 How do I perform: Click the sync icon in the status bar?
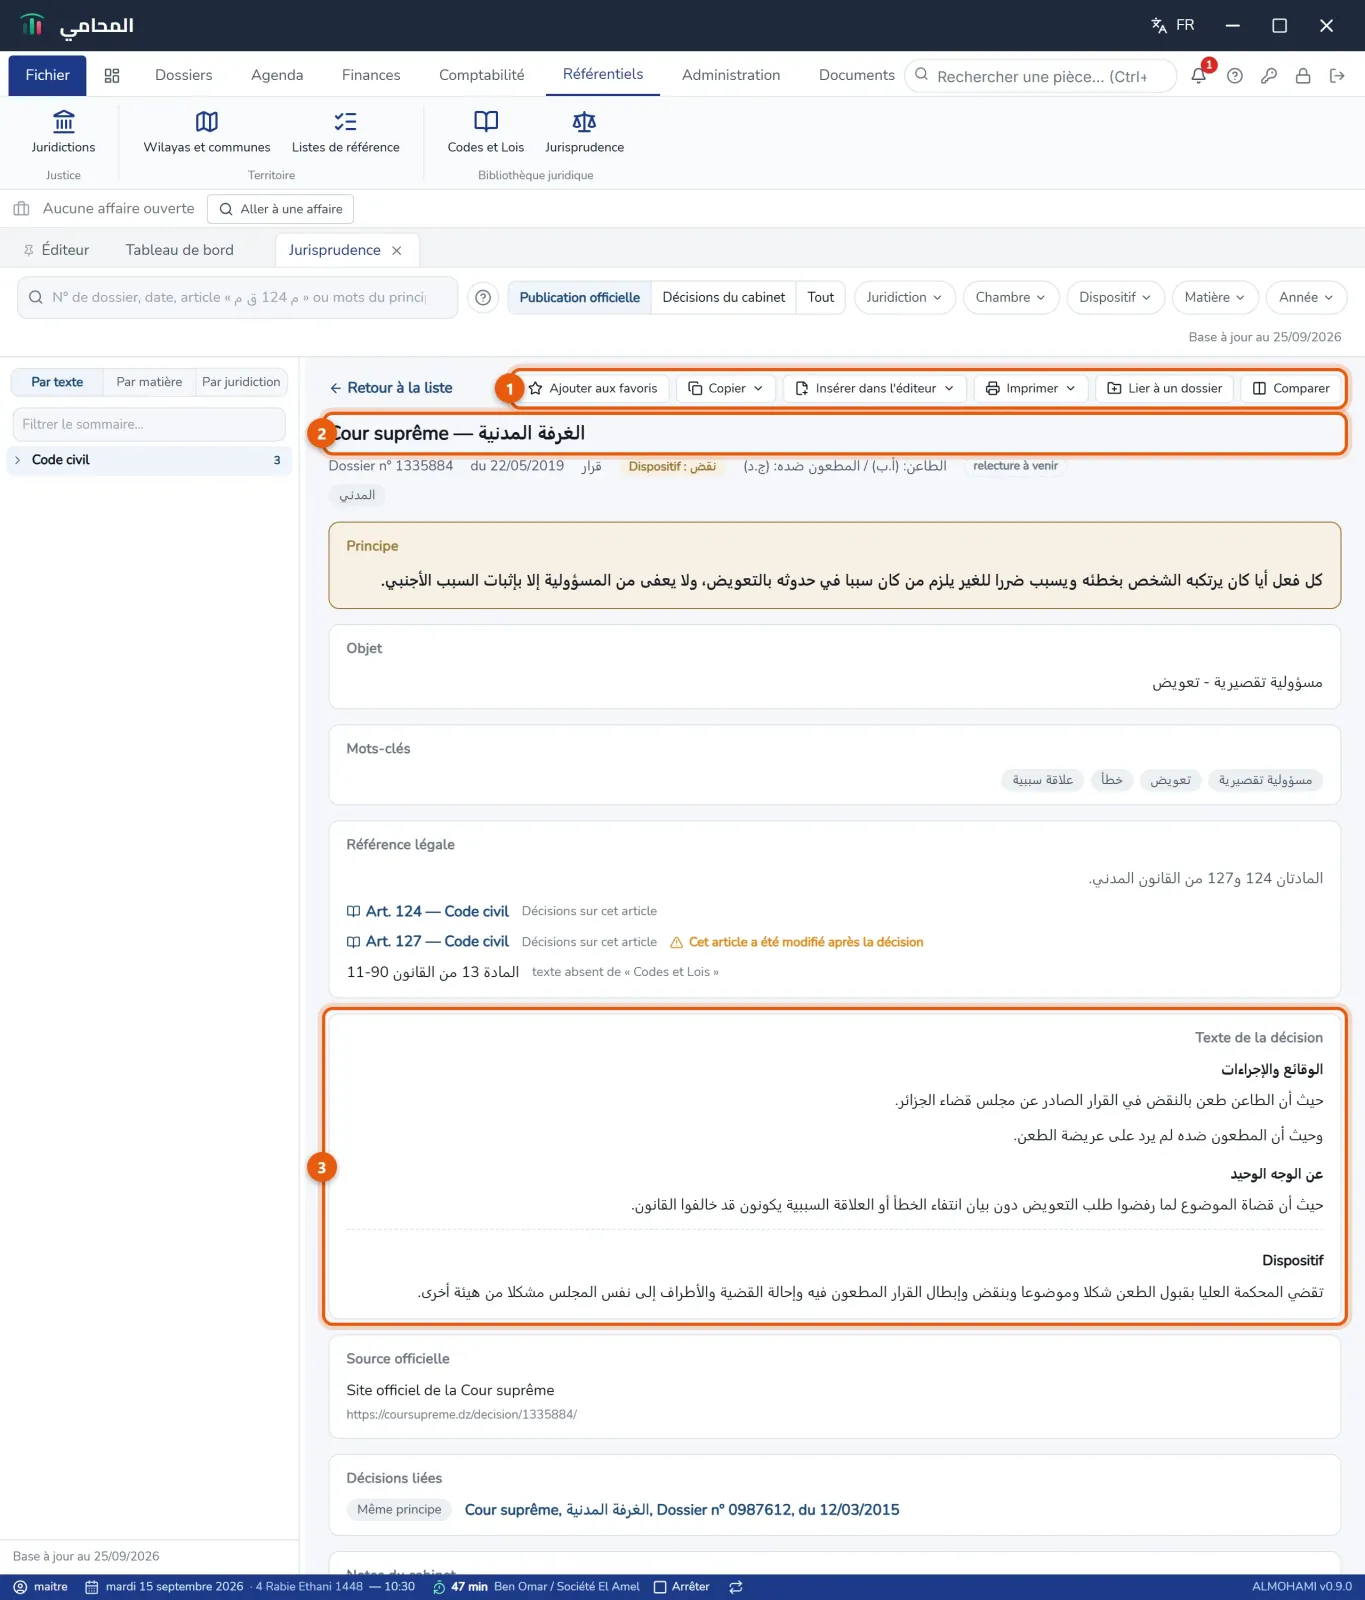[736, 1587]
